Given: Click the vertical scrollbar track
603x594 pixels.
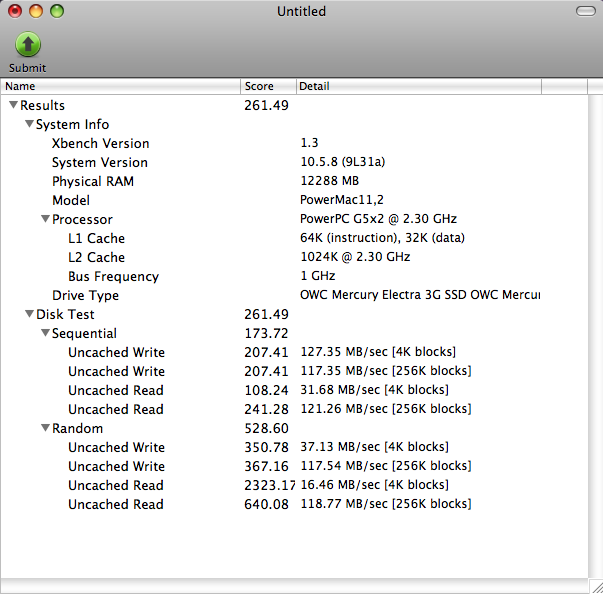Looking at the screenshot, I should click(595, 336).
